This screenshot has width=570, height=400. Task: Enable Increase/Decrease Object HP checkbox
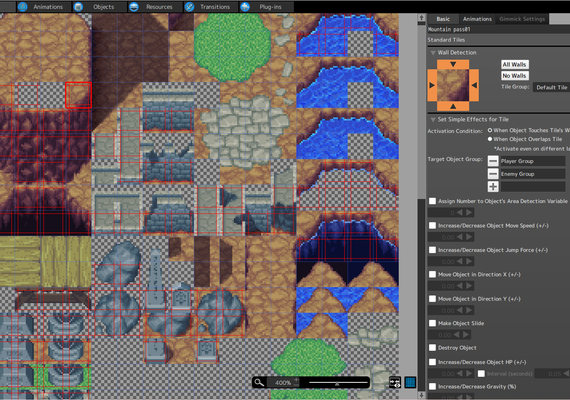(432, 362)
